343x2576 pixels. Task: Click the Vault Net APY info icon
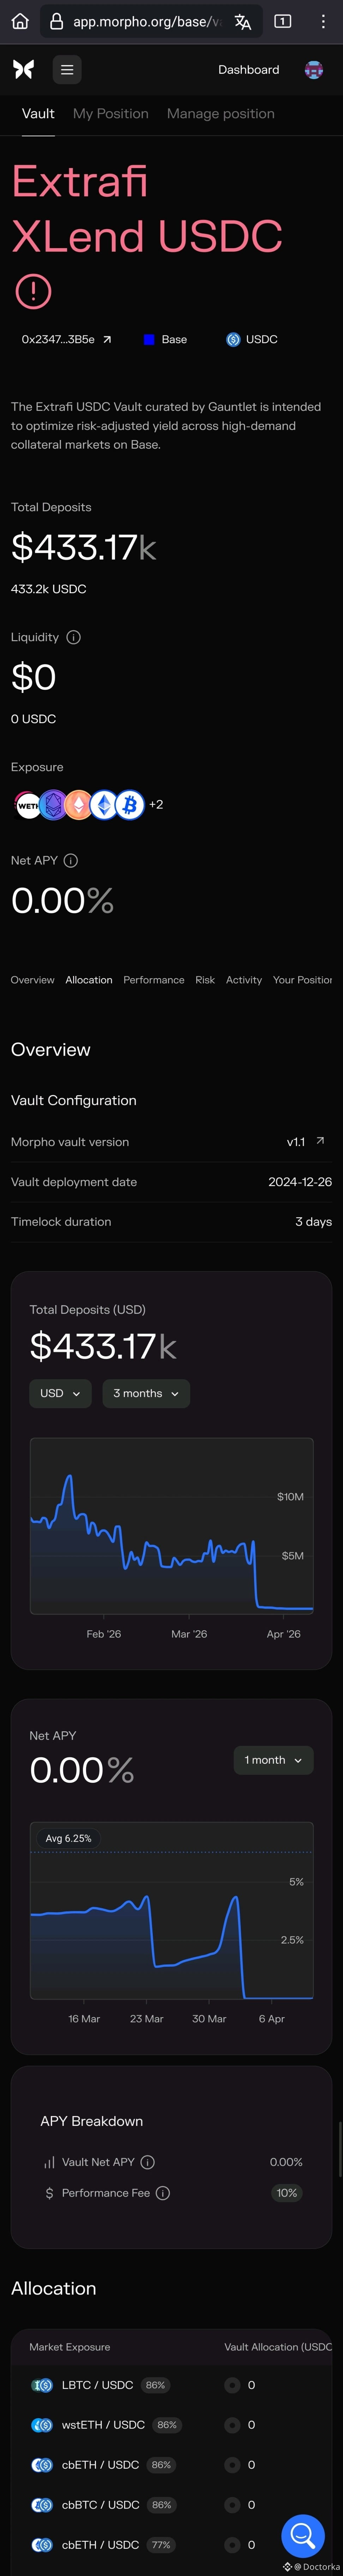(148, 2162)
